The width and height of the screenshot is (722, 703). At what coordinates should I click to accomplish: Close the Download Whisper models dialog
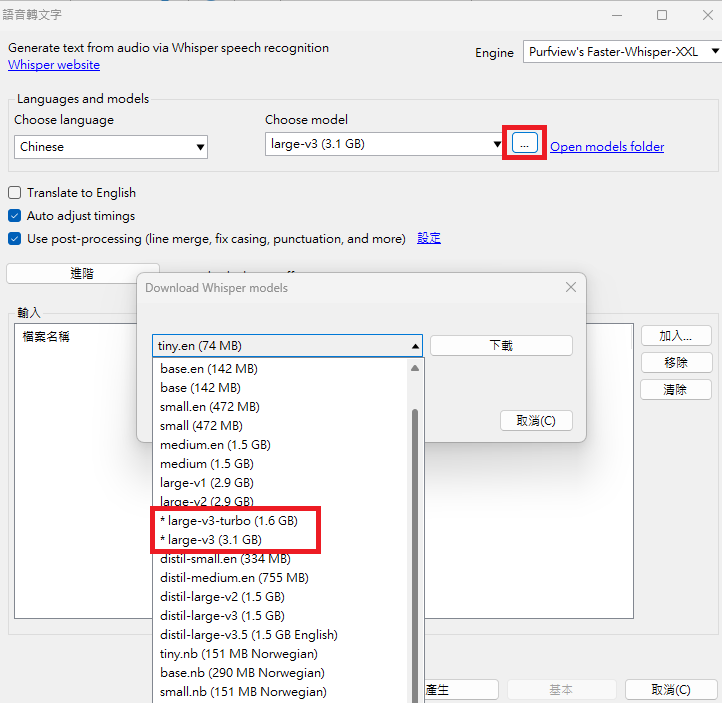click(570, 288)
